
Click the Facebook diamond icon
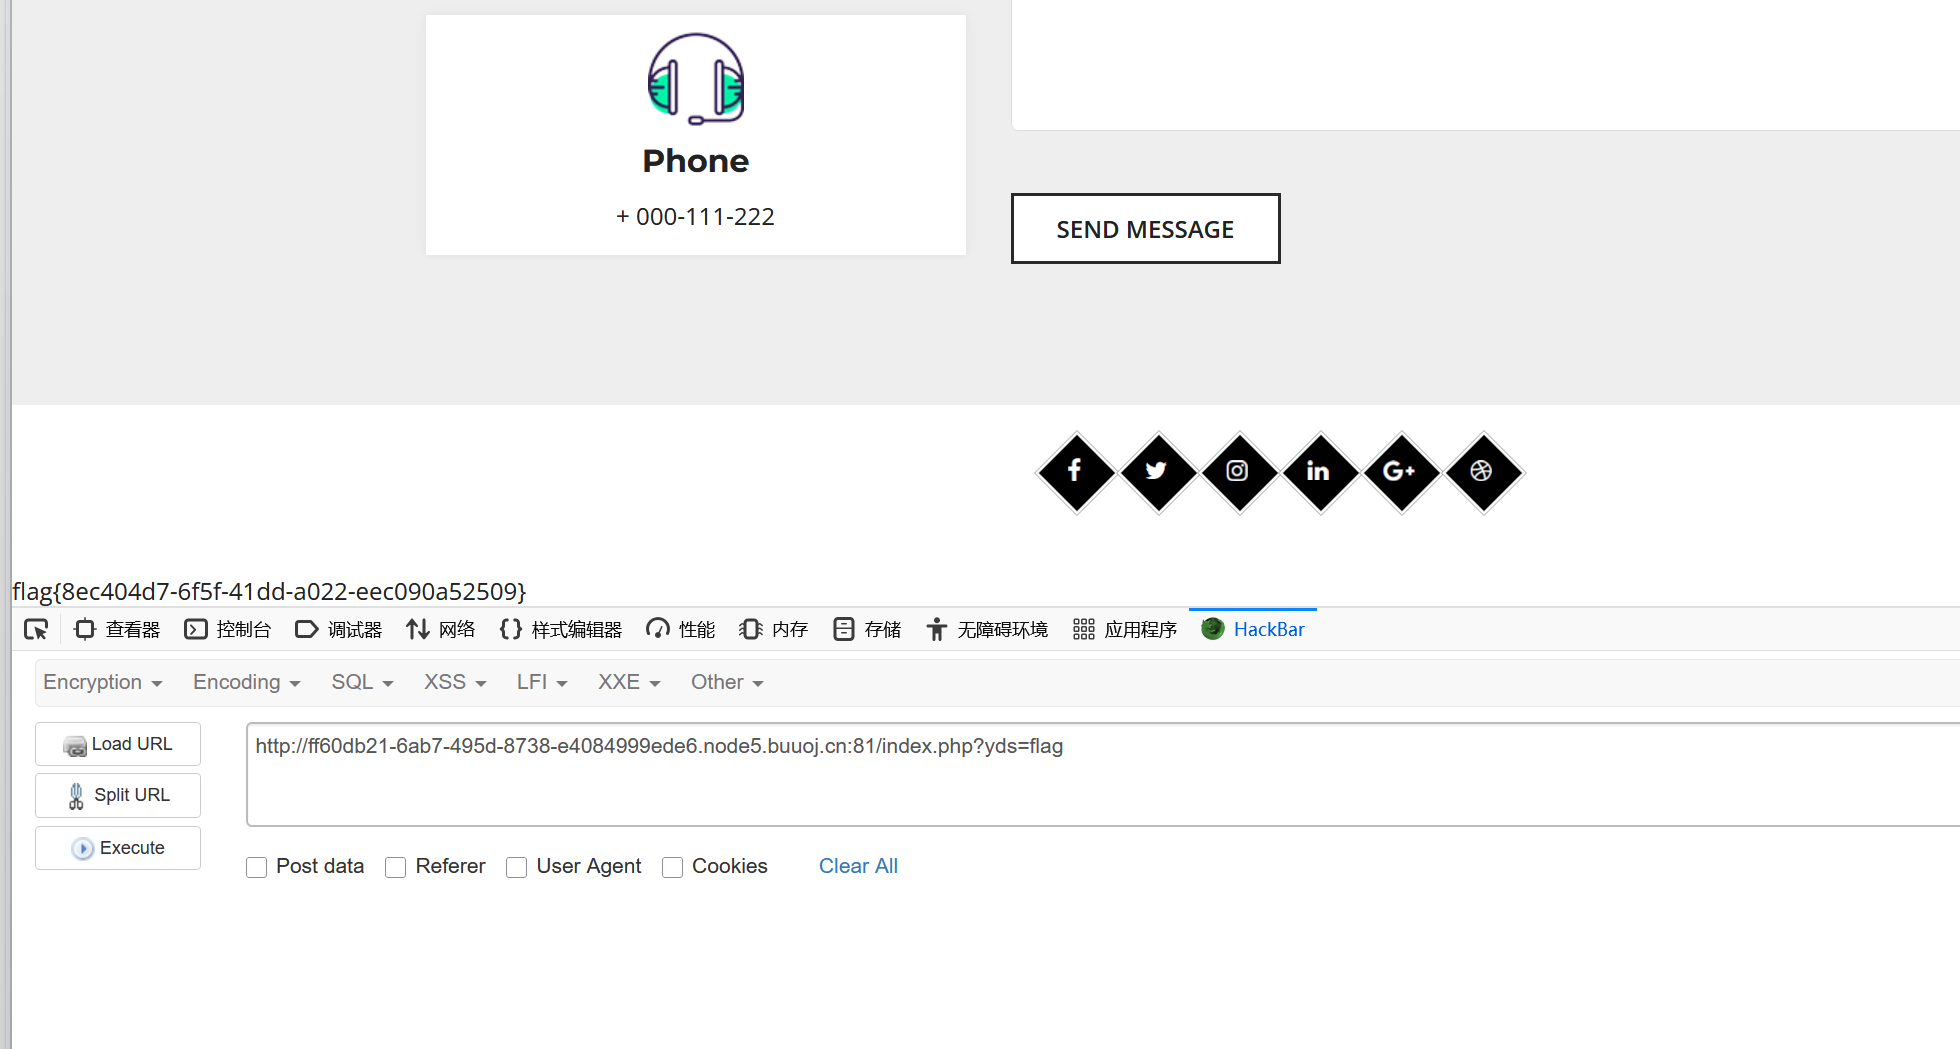[1076, 472]
